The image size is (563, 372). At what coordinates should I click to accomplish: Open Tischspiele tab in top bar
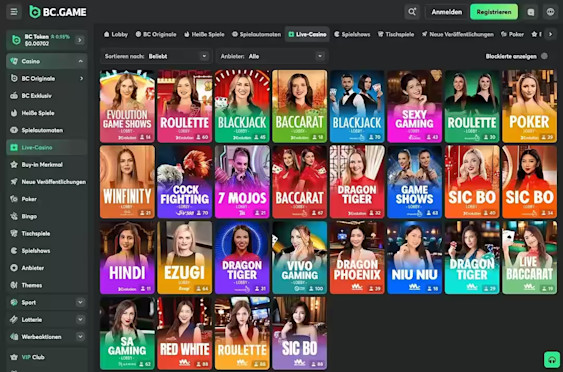click(396, 34)
